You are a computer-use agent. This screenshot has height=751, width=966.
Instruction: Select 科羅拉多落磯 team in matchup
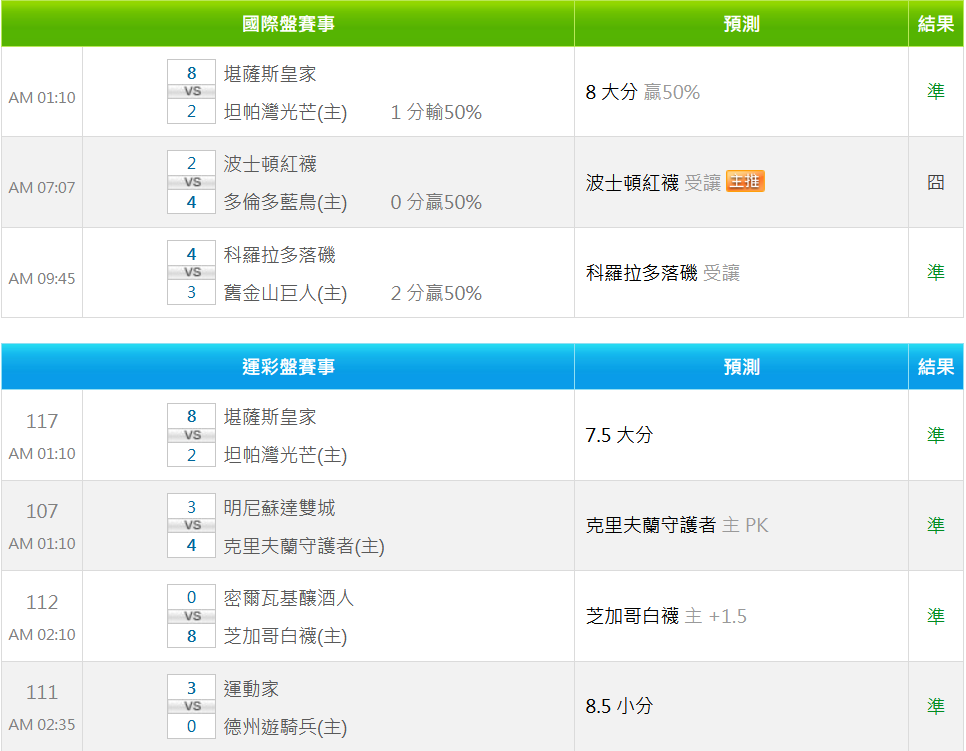click(x=279, y=254)
